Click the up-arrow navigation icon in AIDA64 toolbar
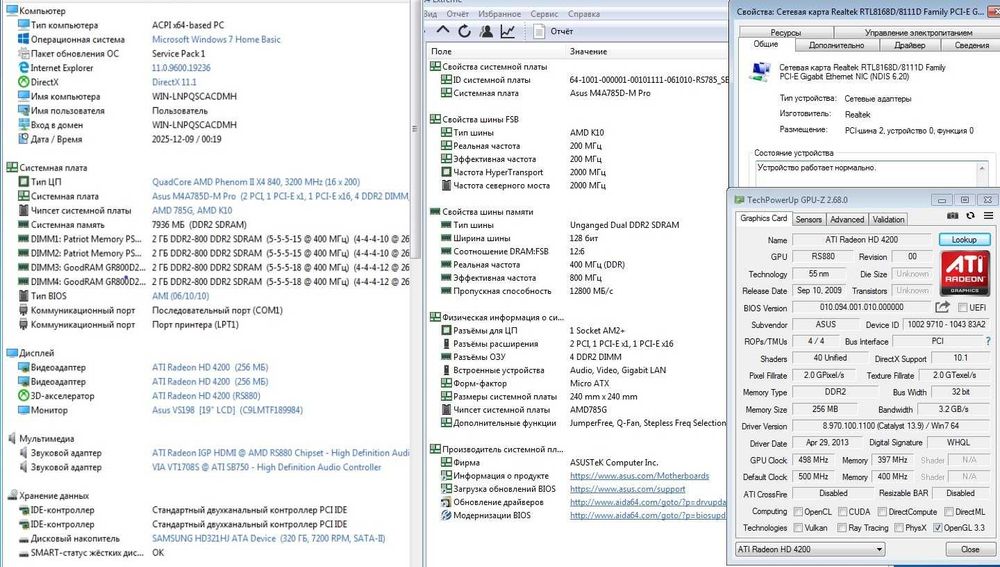The height and width of the screenshot is (567, 1000). [443, 31]
